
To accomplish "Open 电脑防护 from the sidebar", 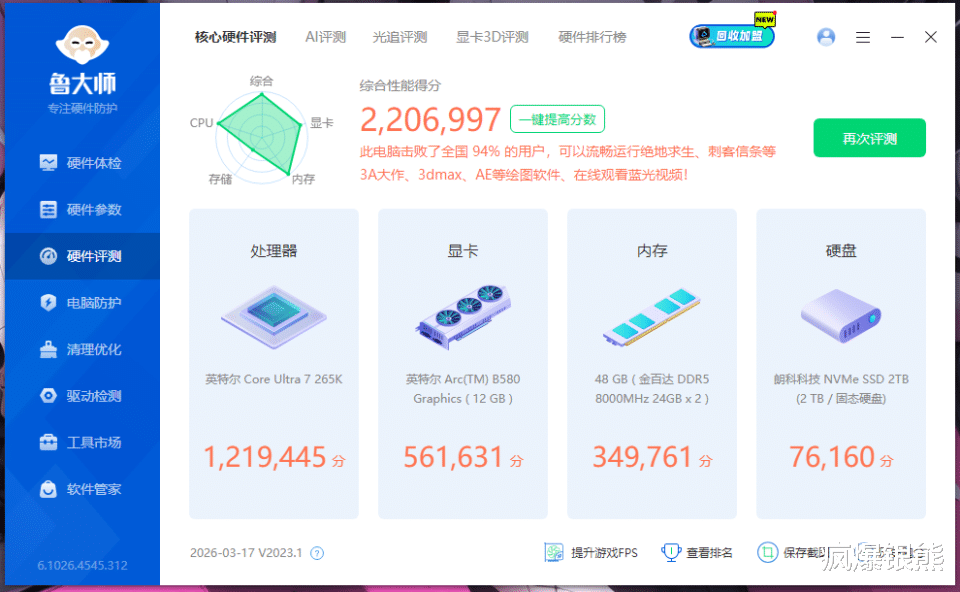I will coord(82,302).
